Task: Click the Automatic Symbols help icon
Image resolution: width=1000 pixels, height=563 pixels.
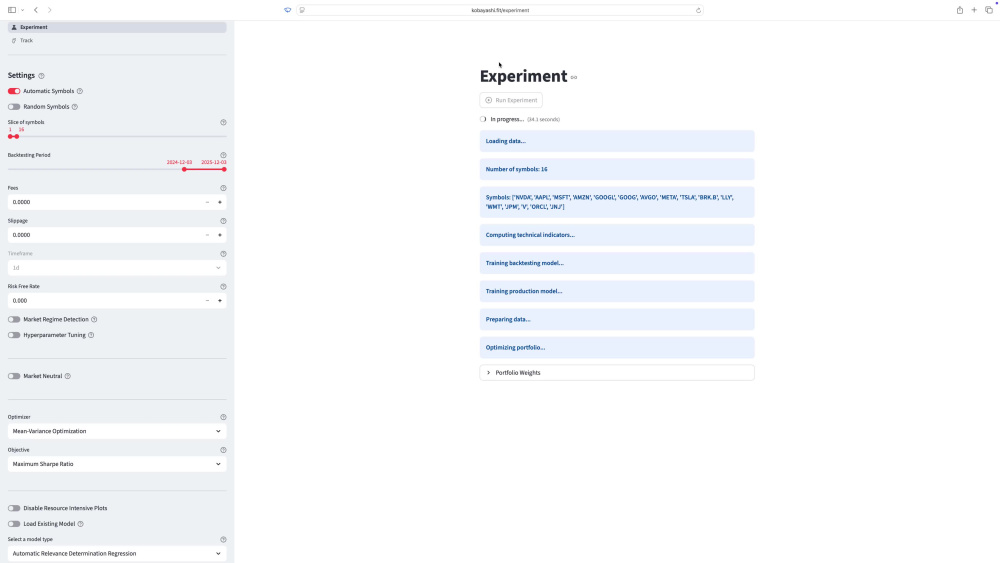Action: 80,91
